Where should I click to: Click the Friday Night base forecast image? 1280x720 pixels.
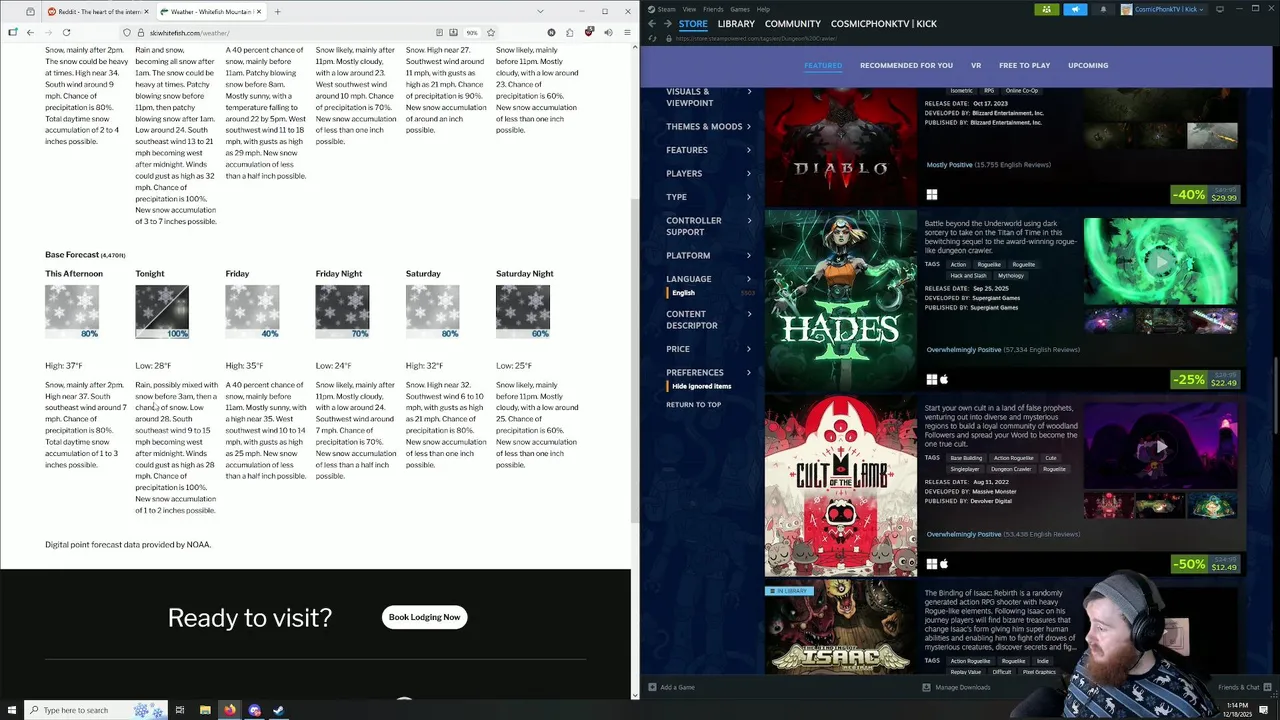(x=342, y=312)
